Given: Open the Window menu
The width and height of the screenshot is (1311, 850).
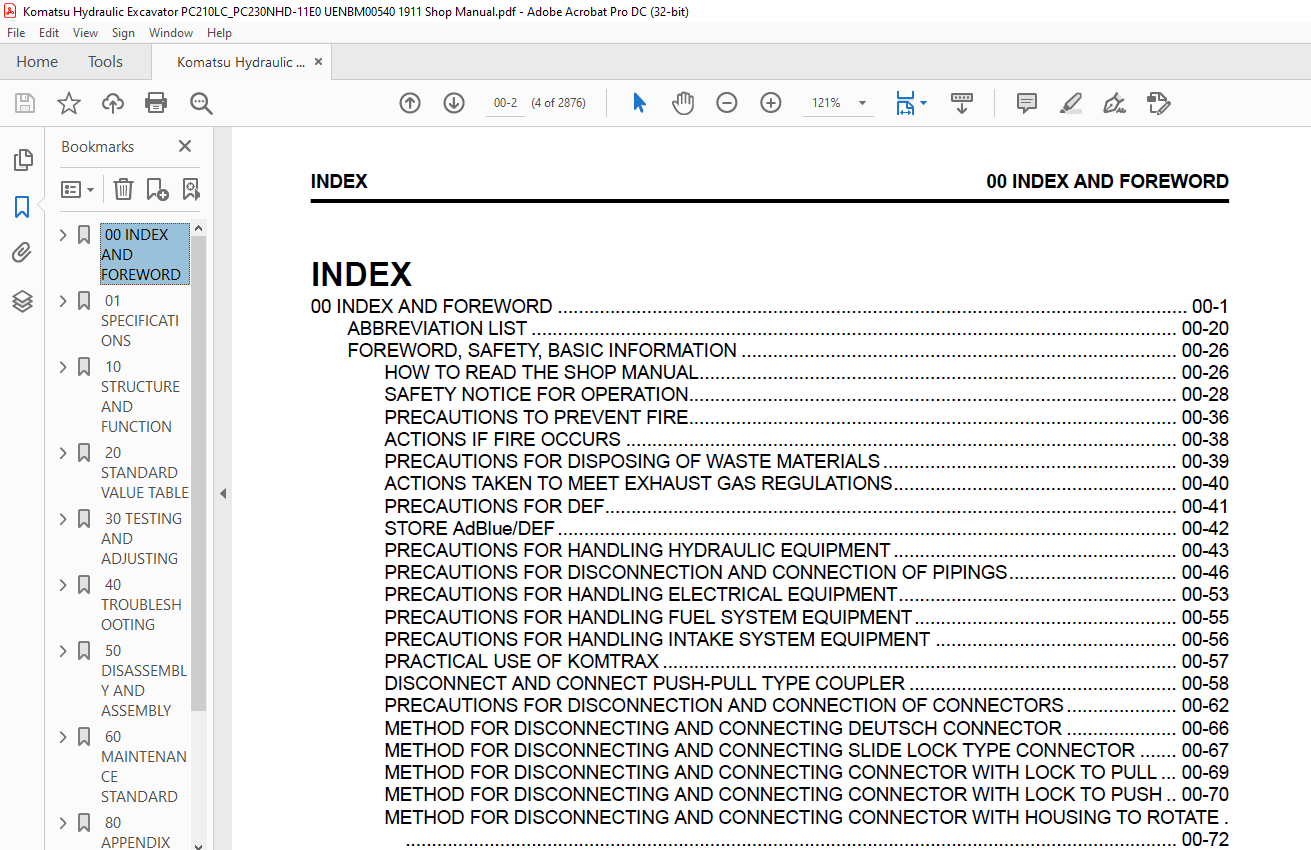Looking at the screenshot, I should click(171, 33).
